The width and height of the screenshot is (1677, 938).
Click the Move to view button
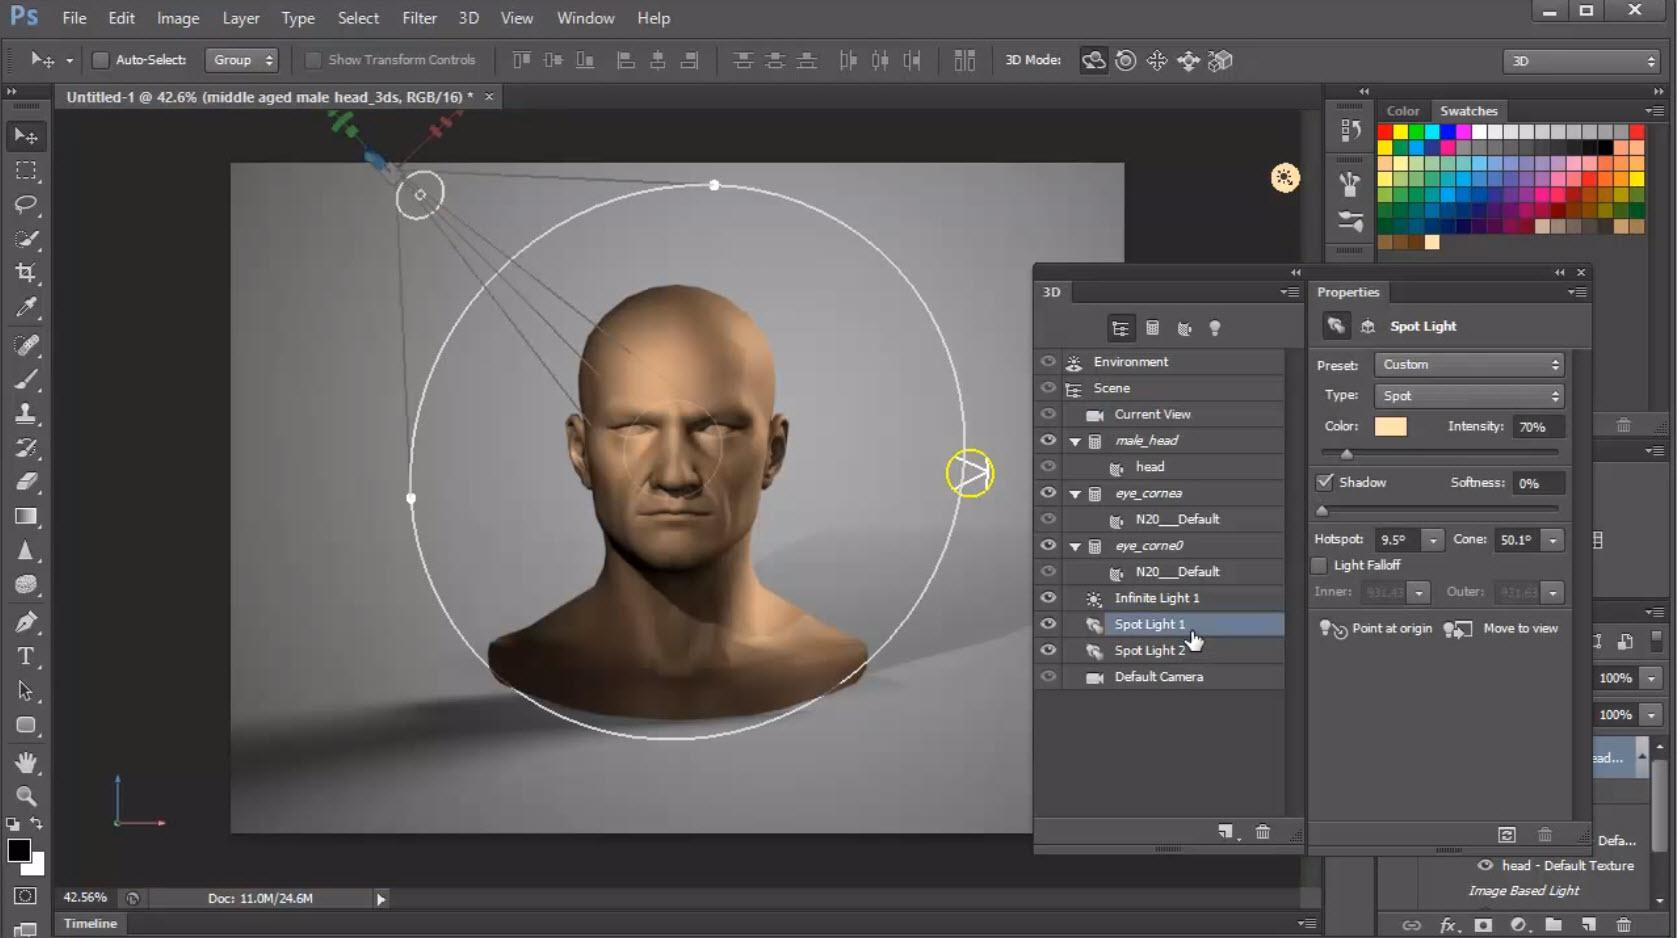[1520, 628]
